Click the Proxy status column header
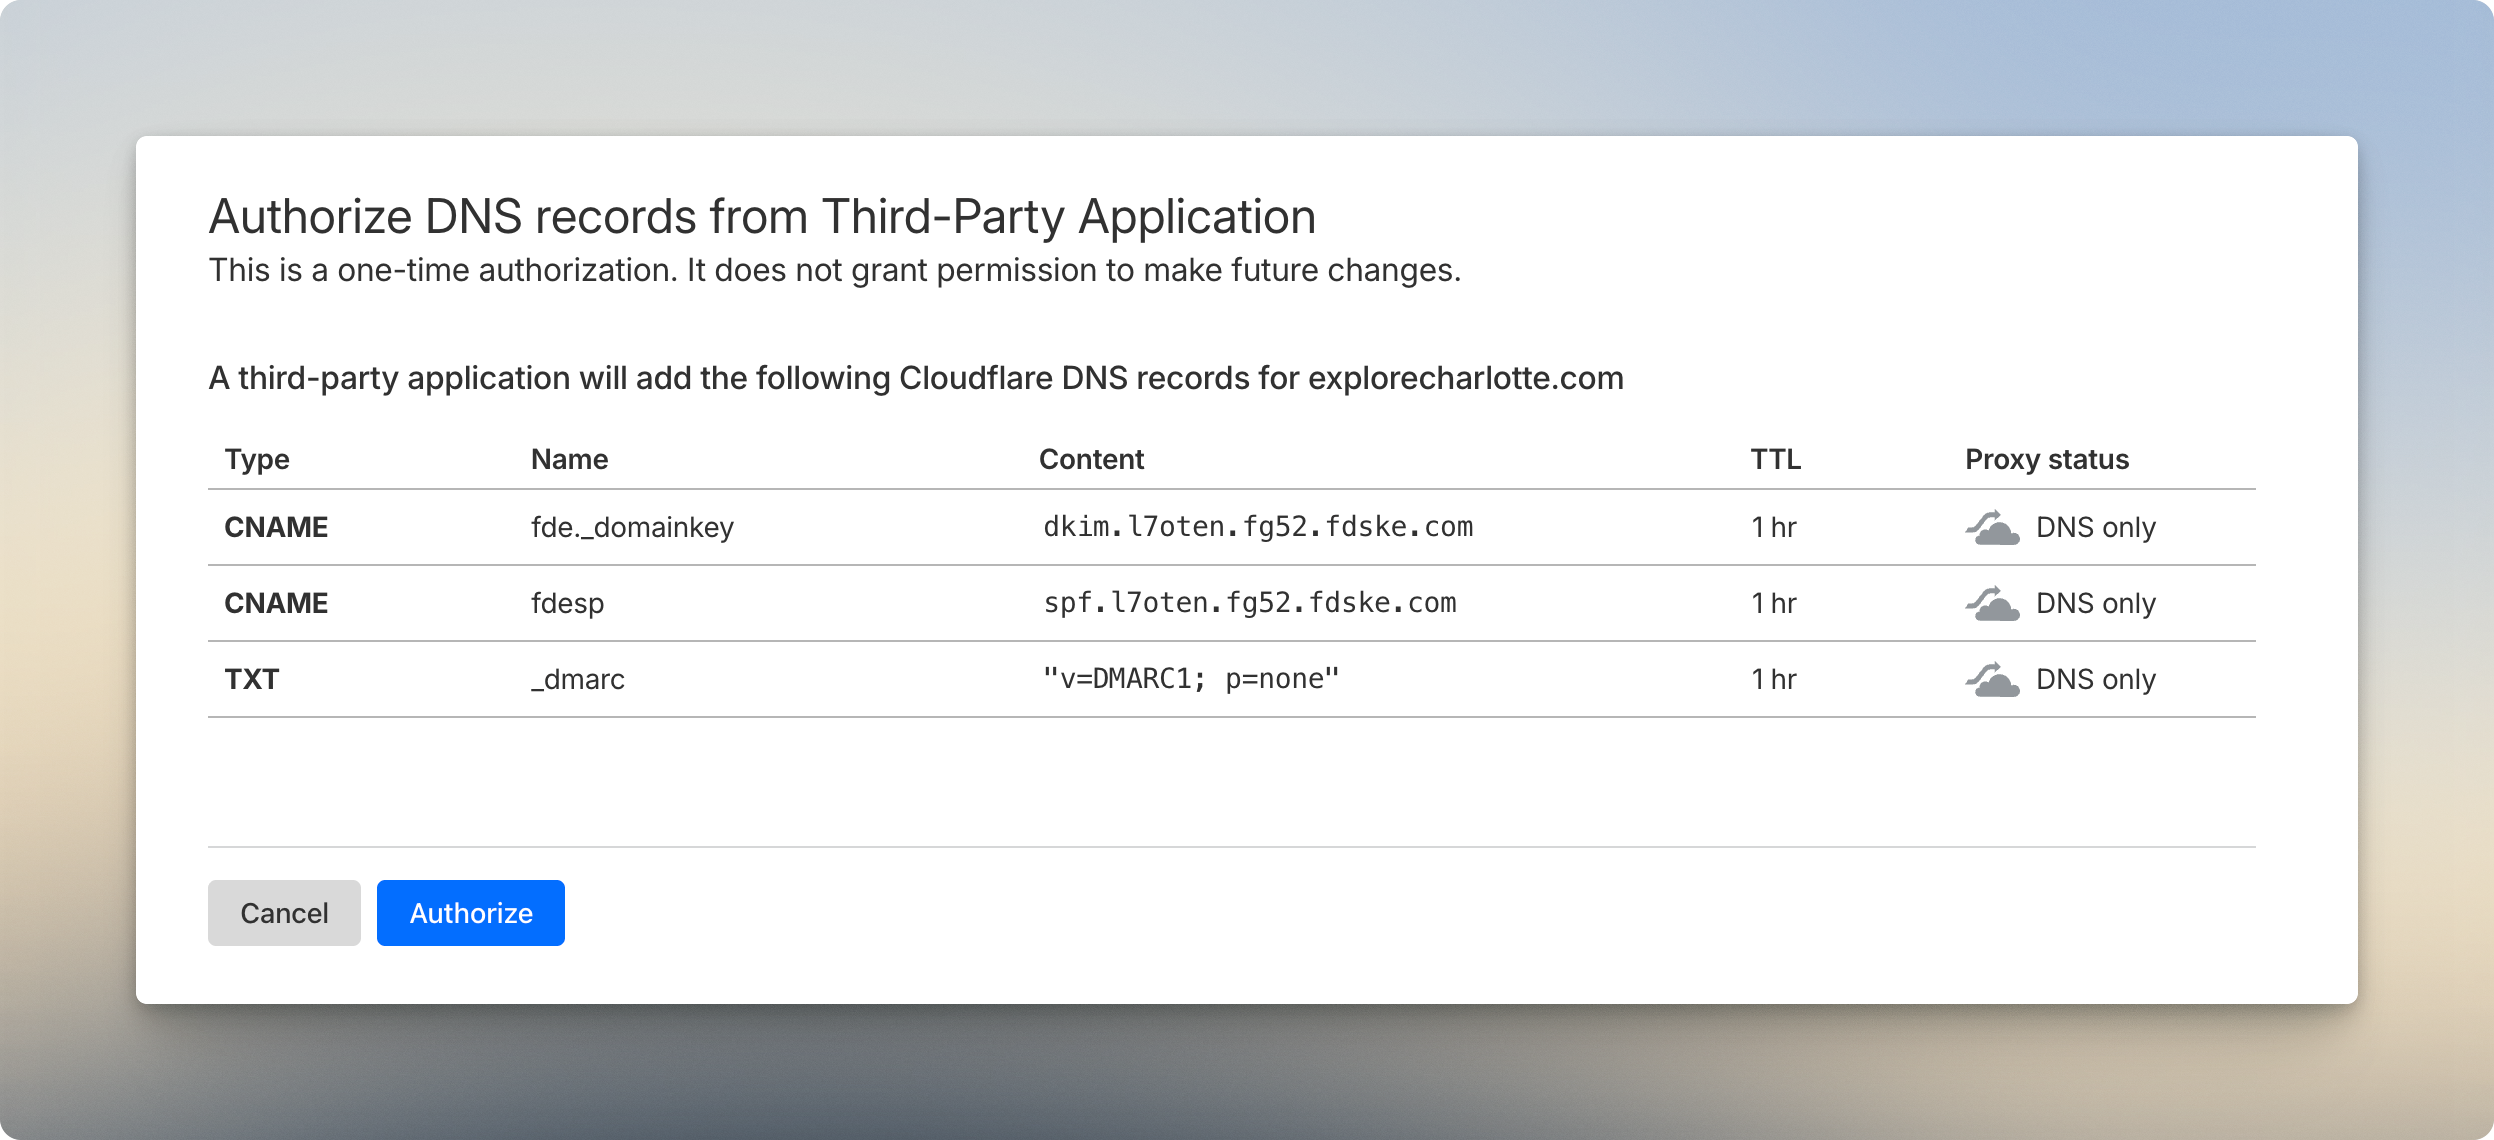 coord(2047,459)
